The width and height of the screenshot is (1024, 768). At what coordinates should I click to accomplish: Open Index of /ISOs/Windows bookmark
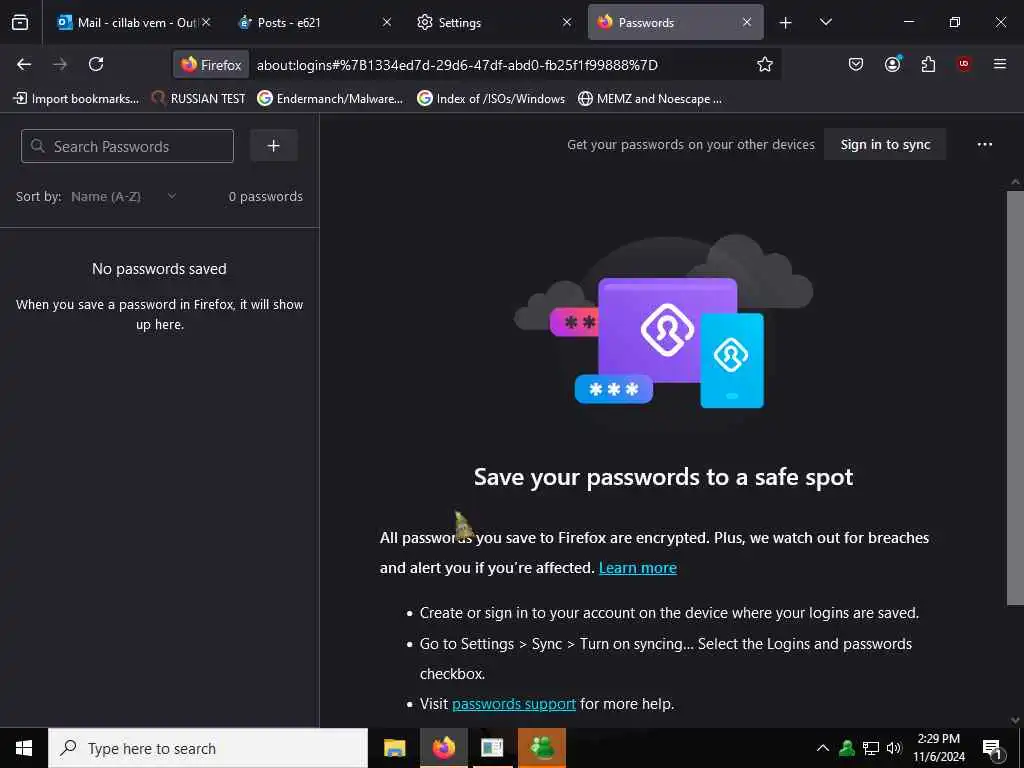point(491,99)
